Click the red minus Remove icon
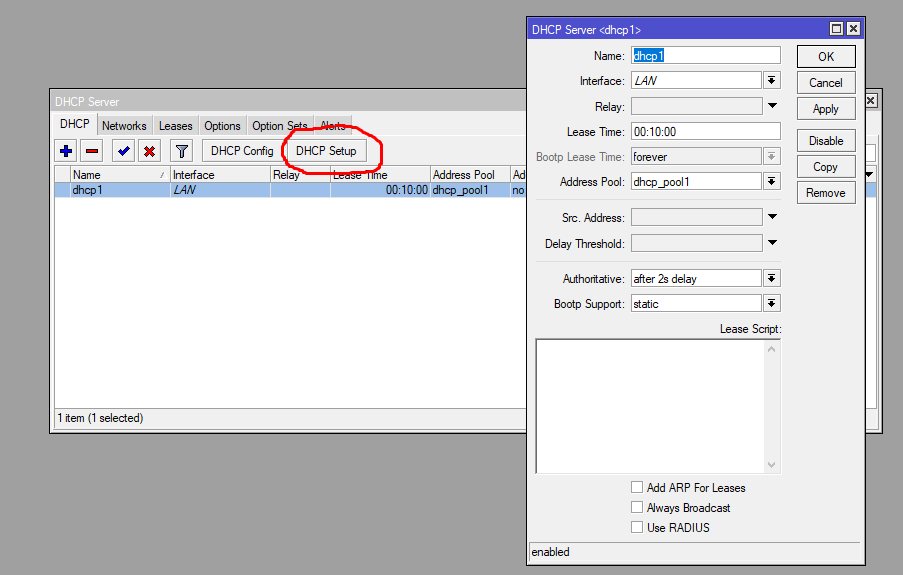 (91, 151)
